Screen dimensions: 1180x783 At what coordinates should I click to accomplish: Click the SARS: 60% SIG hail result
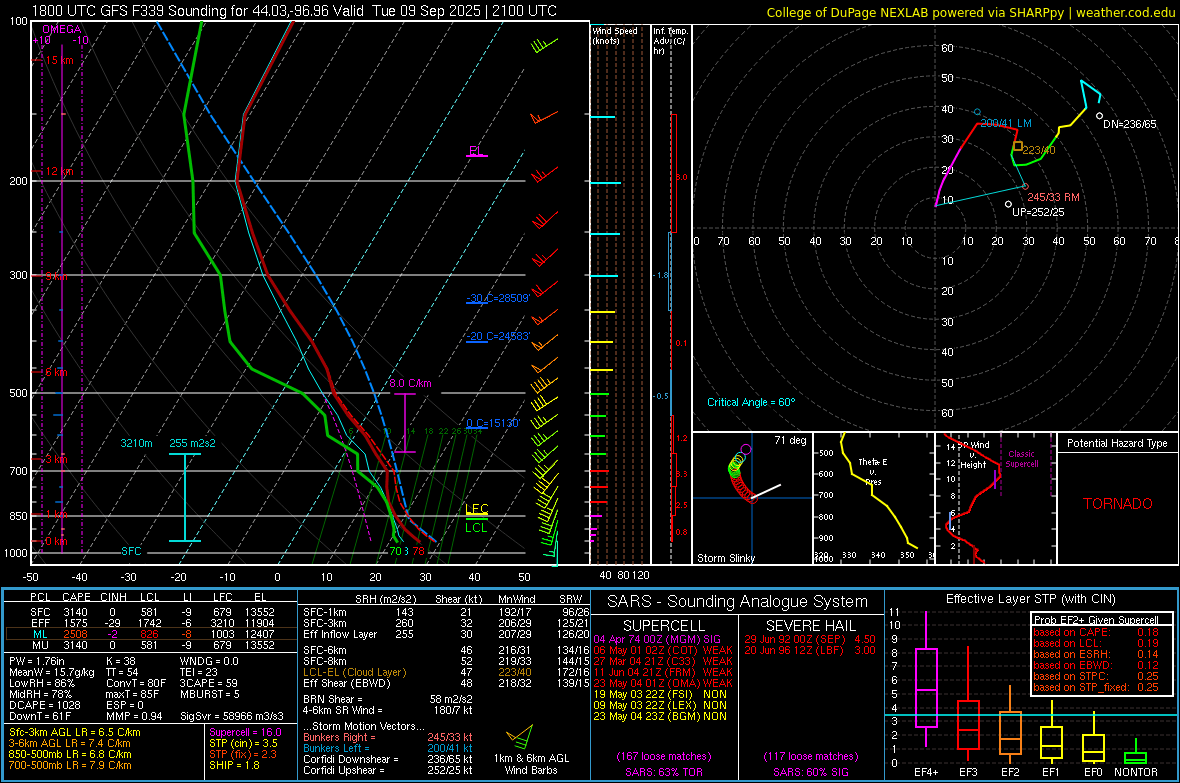811,772
